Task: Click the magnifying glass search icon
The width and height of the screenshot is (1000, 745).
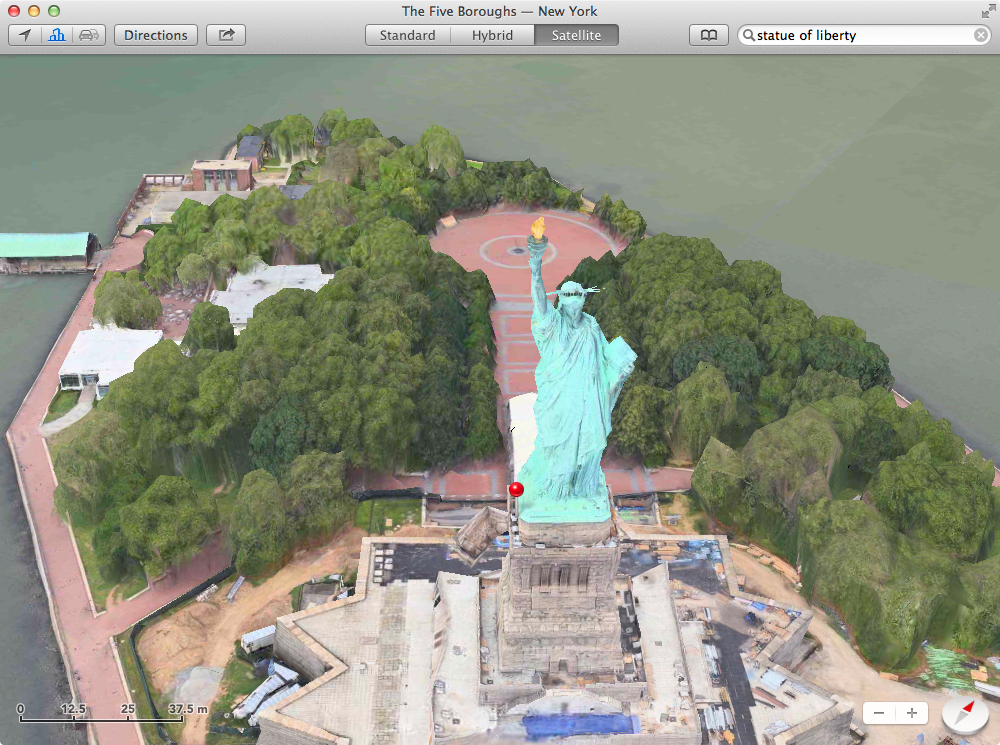Action: click(x=749, y=35)
